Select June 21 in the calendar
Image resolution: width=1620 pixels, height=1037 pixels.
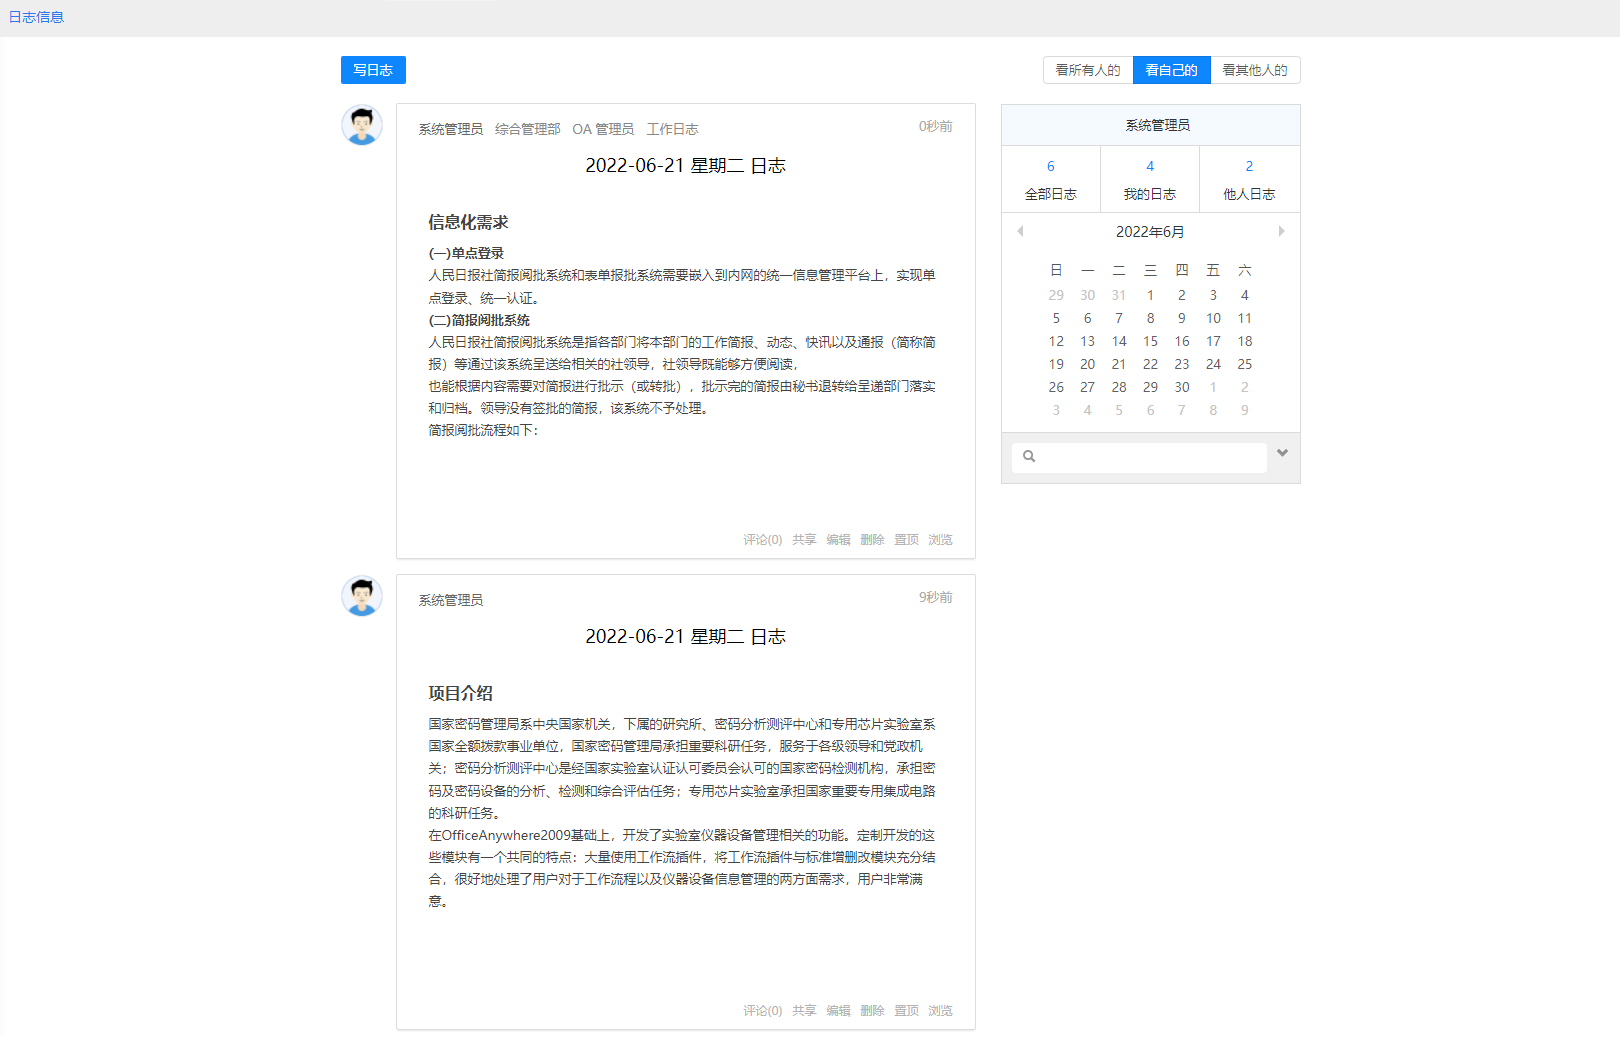coord(1119,365)
